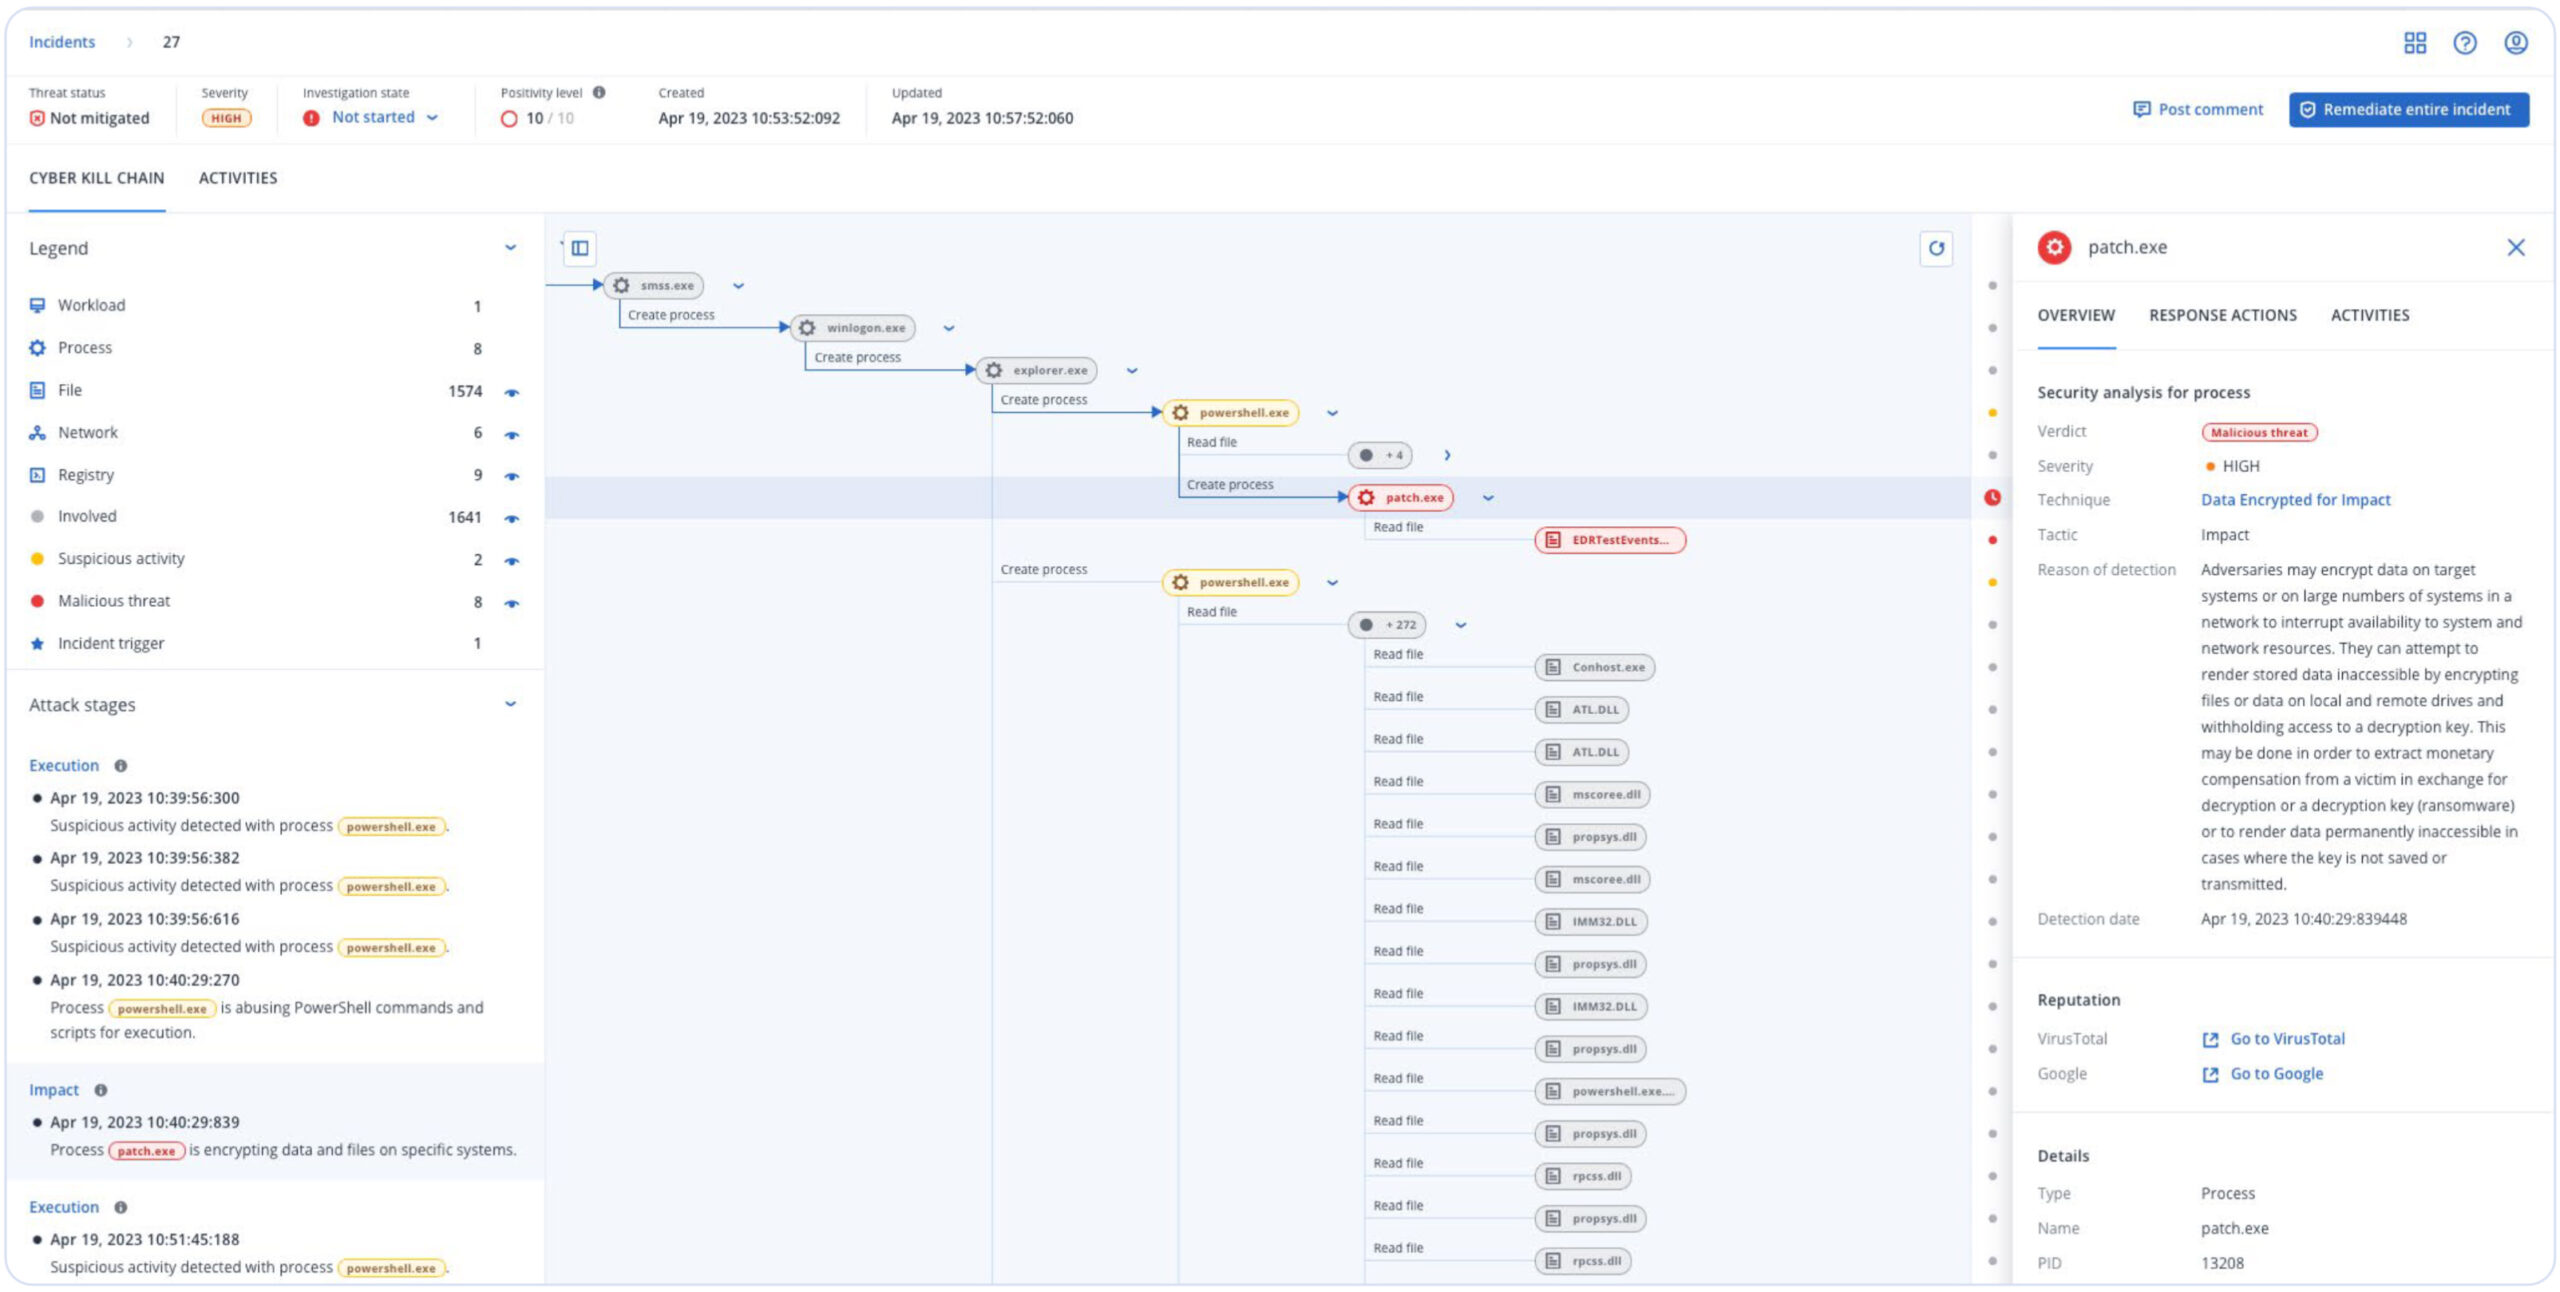Click the refresh graph icon
Image resolution: width=2560 pixels, height=1292 pixels.
pos(1936,248)
